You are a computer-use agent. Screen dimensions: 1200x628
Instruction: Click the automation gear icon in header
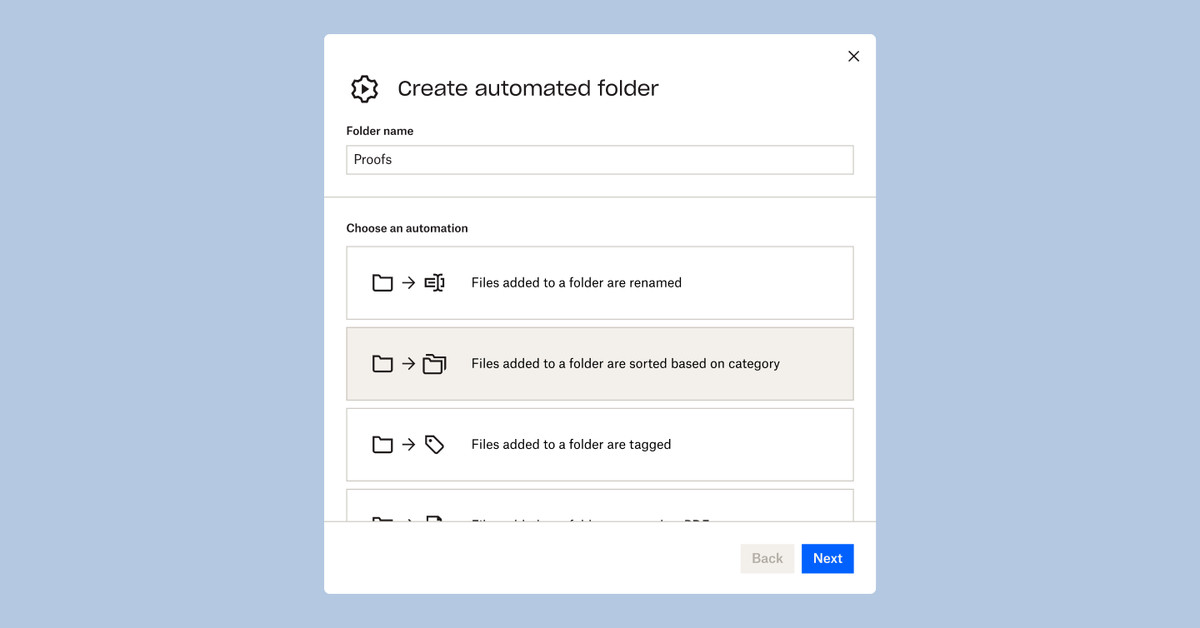(x=365, y=89)
